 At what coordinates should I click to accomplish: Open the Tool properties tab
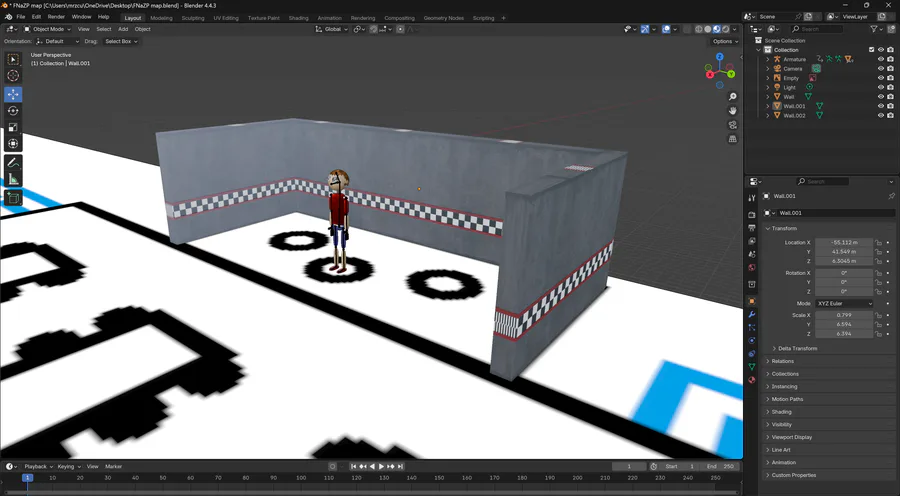(752, 198)
